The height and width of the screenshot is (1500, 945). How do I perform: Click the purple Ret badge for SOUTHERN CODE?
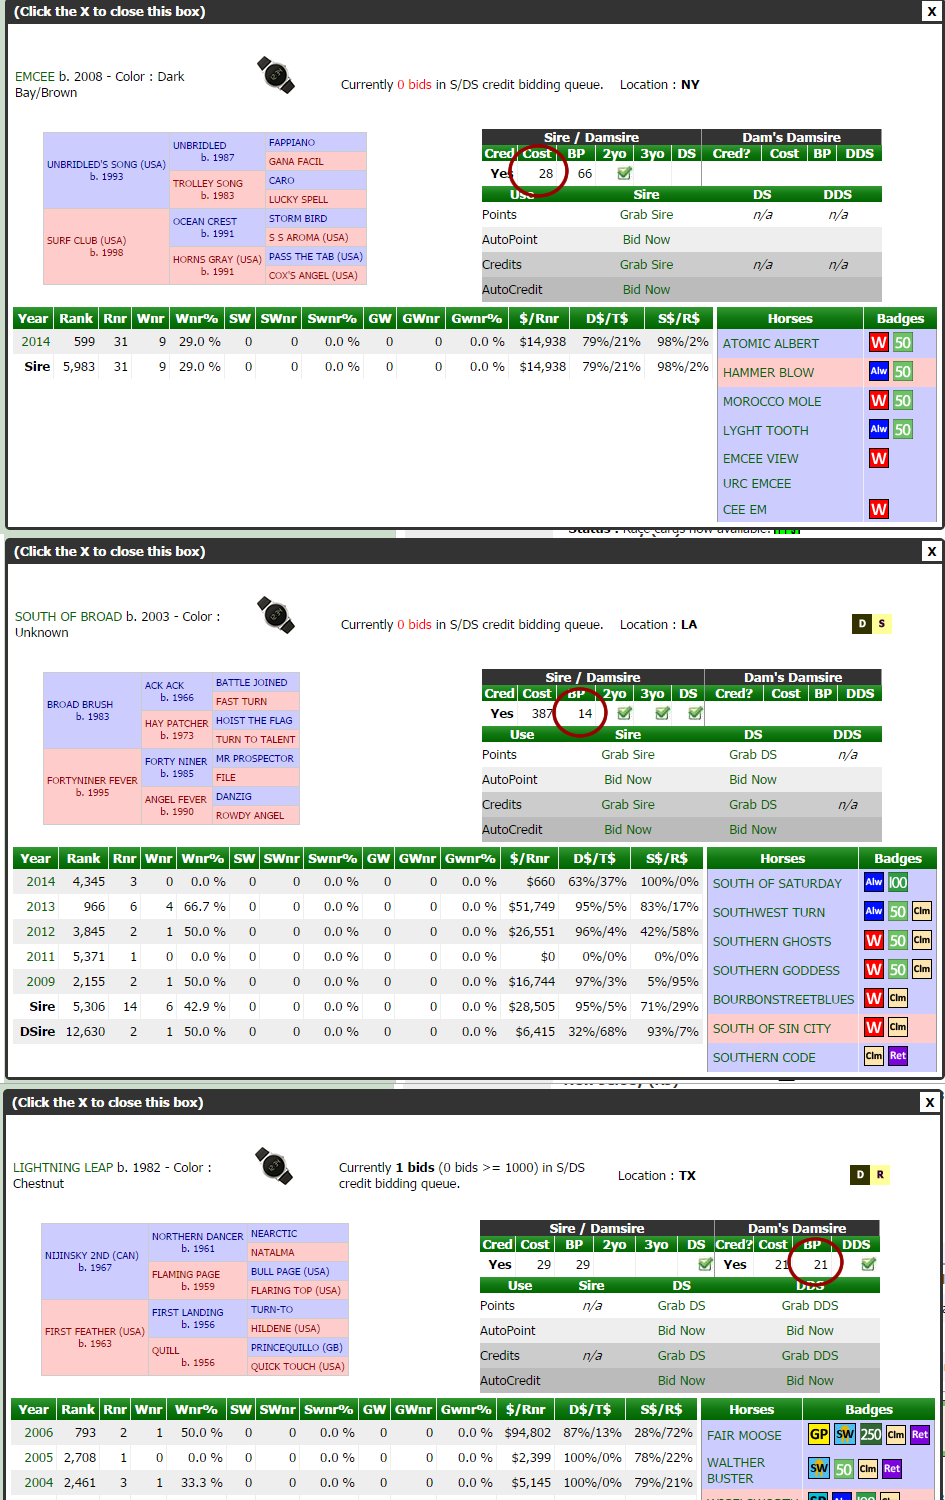click(897, 1056)
